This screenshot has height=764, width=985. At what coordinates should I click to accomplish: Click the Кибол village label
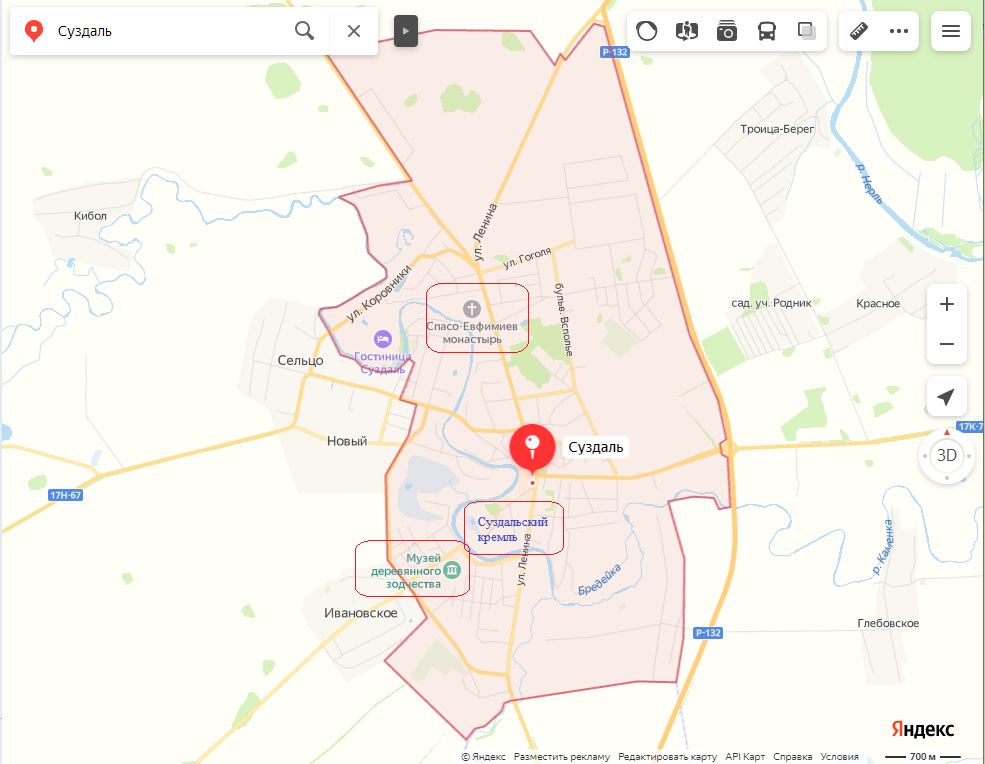(90, 216)
